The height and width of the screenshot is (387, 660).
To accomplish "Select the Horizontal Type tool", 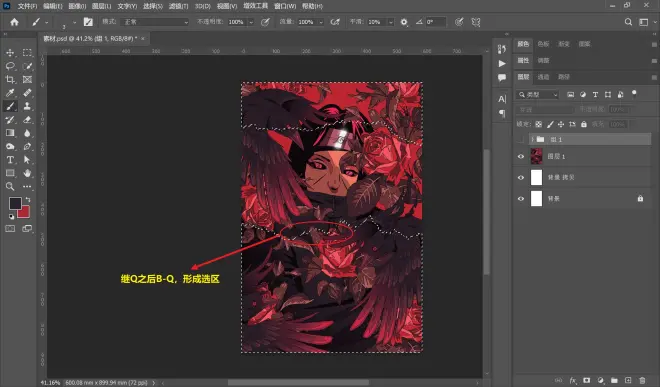I will (10, 160).
